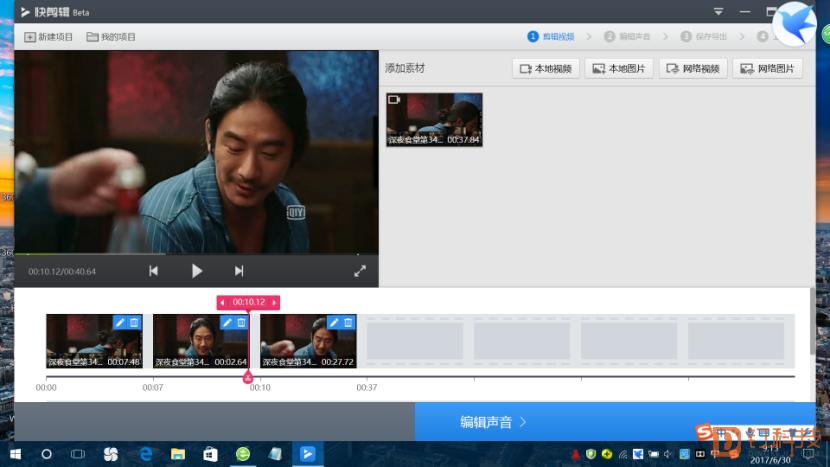Nudge playhead time backward with left arrow
The height and width of the screenshot is (467, 830).
(222, 302)
